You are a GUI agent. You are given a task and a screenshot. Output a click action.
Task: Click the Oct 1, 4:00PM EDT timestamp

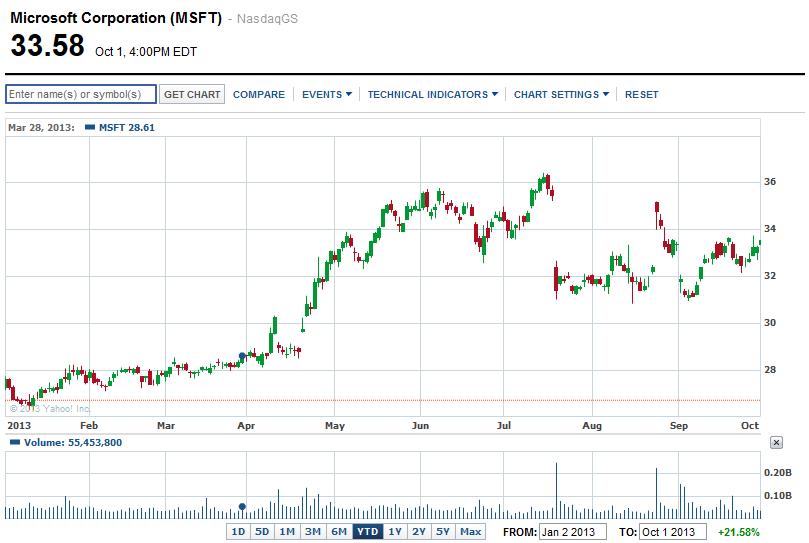(x=146, y=52)
